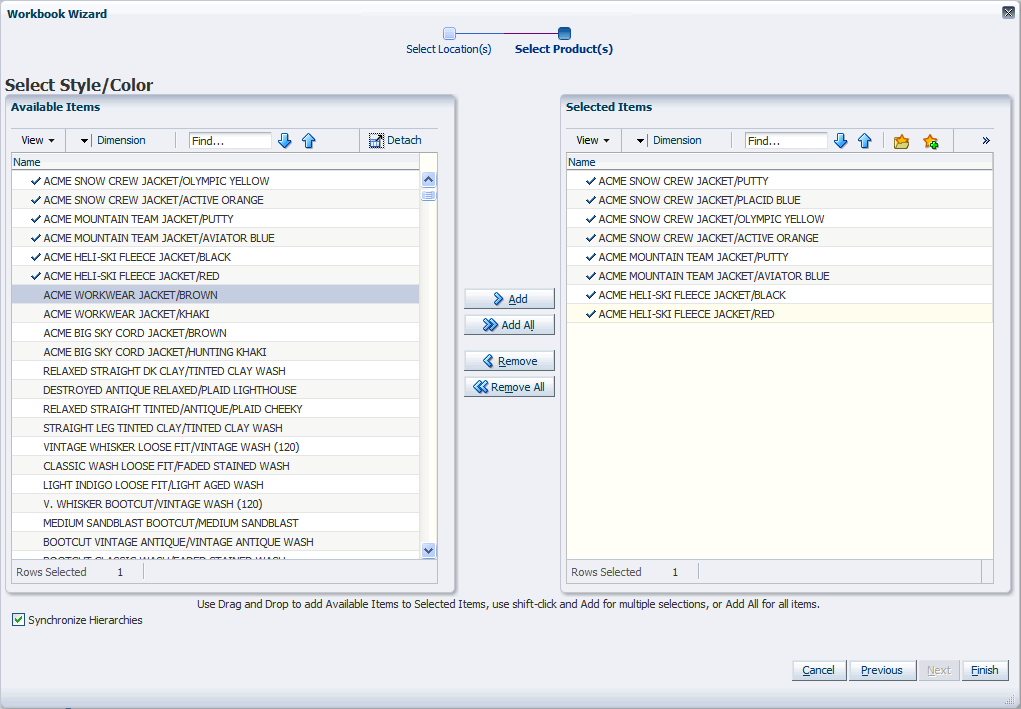Click the Find field in Available Items

(x=231, y=141)
